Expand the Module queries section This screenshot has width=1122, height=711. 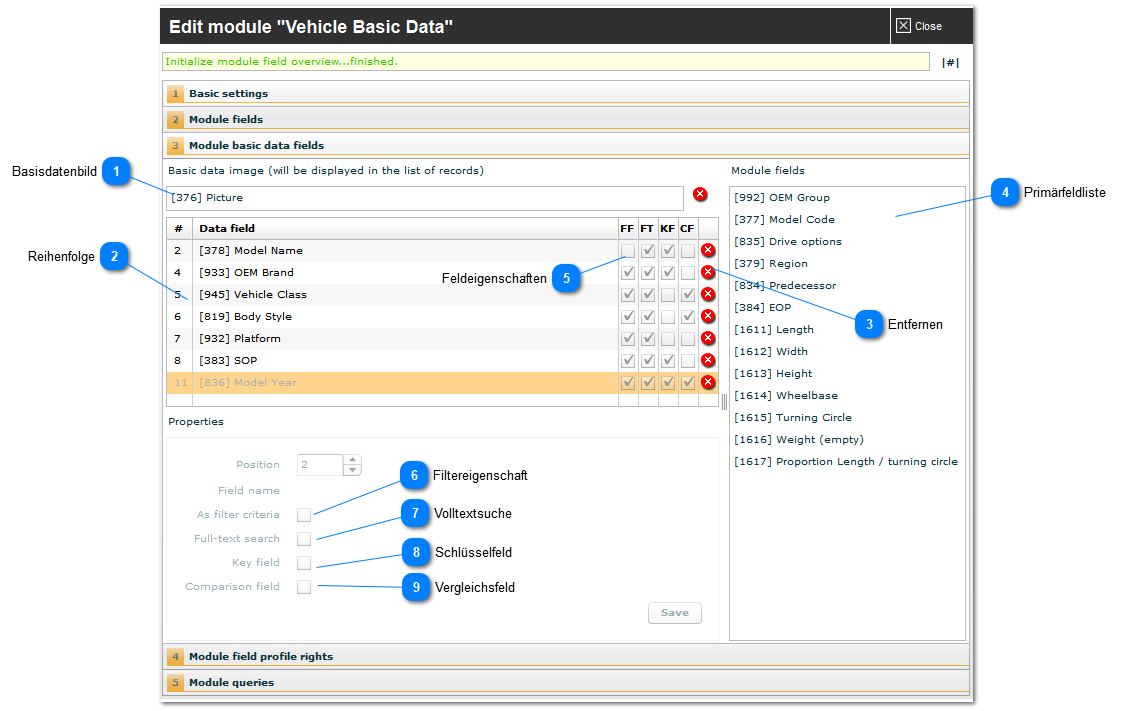(566, 682)
